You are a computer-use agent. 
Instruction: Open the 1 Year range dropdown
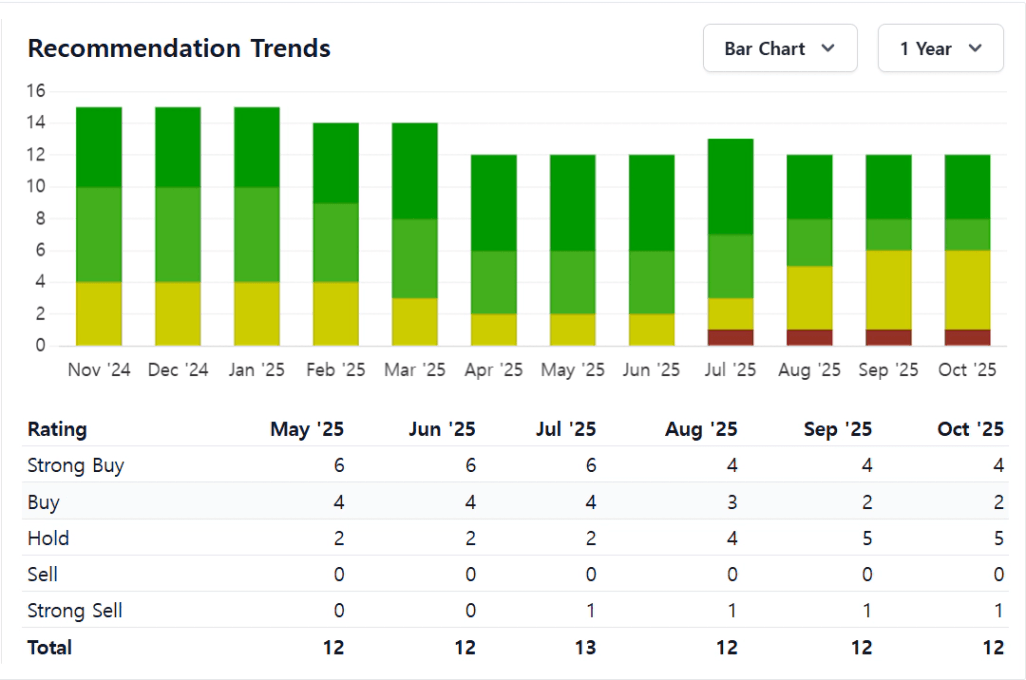click(x=940, y=49)
